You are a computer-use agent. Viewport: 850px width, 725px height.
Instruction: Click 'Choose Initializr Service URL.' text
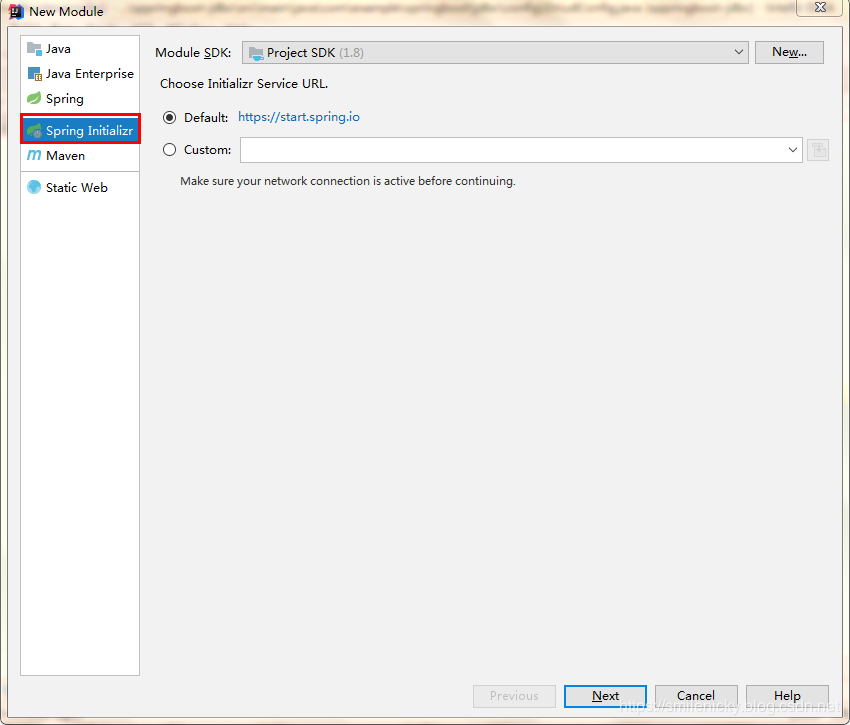point(244,84)
